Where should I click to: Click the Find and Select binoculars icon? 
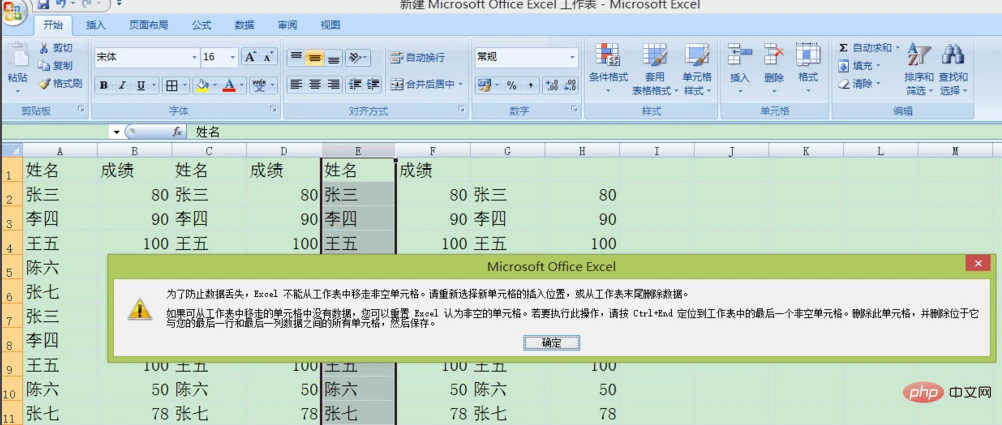(x=953, y=56)
